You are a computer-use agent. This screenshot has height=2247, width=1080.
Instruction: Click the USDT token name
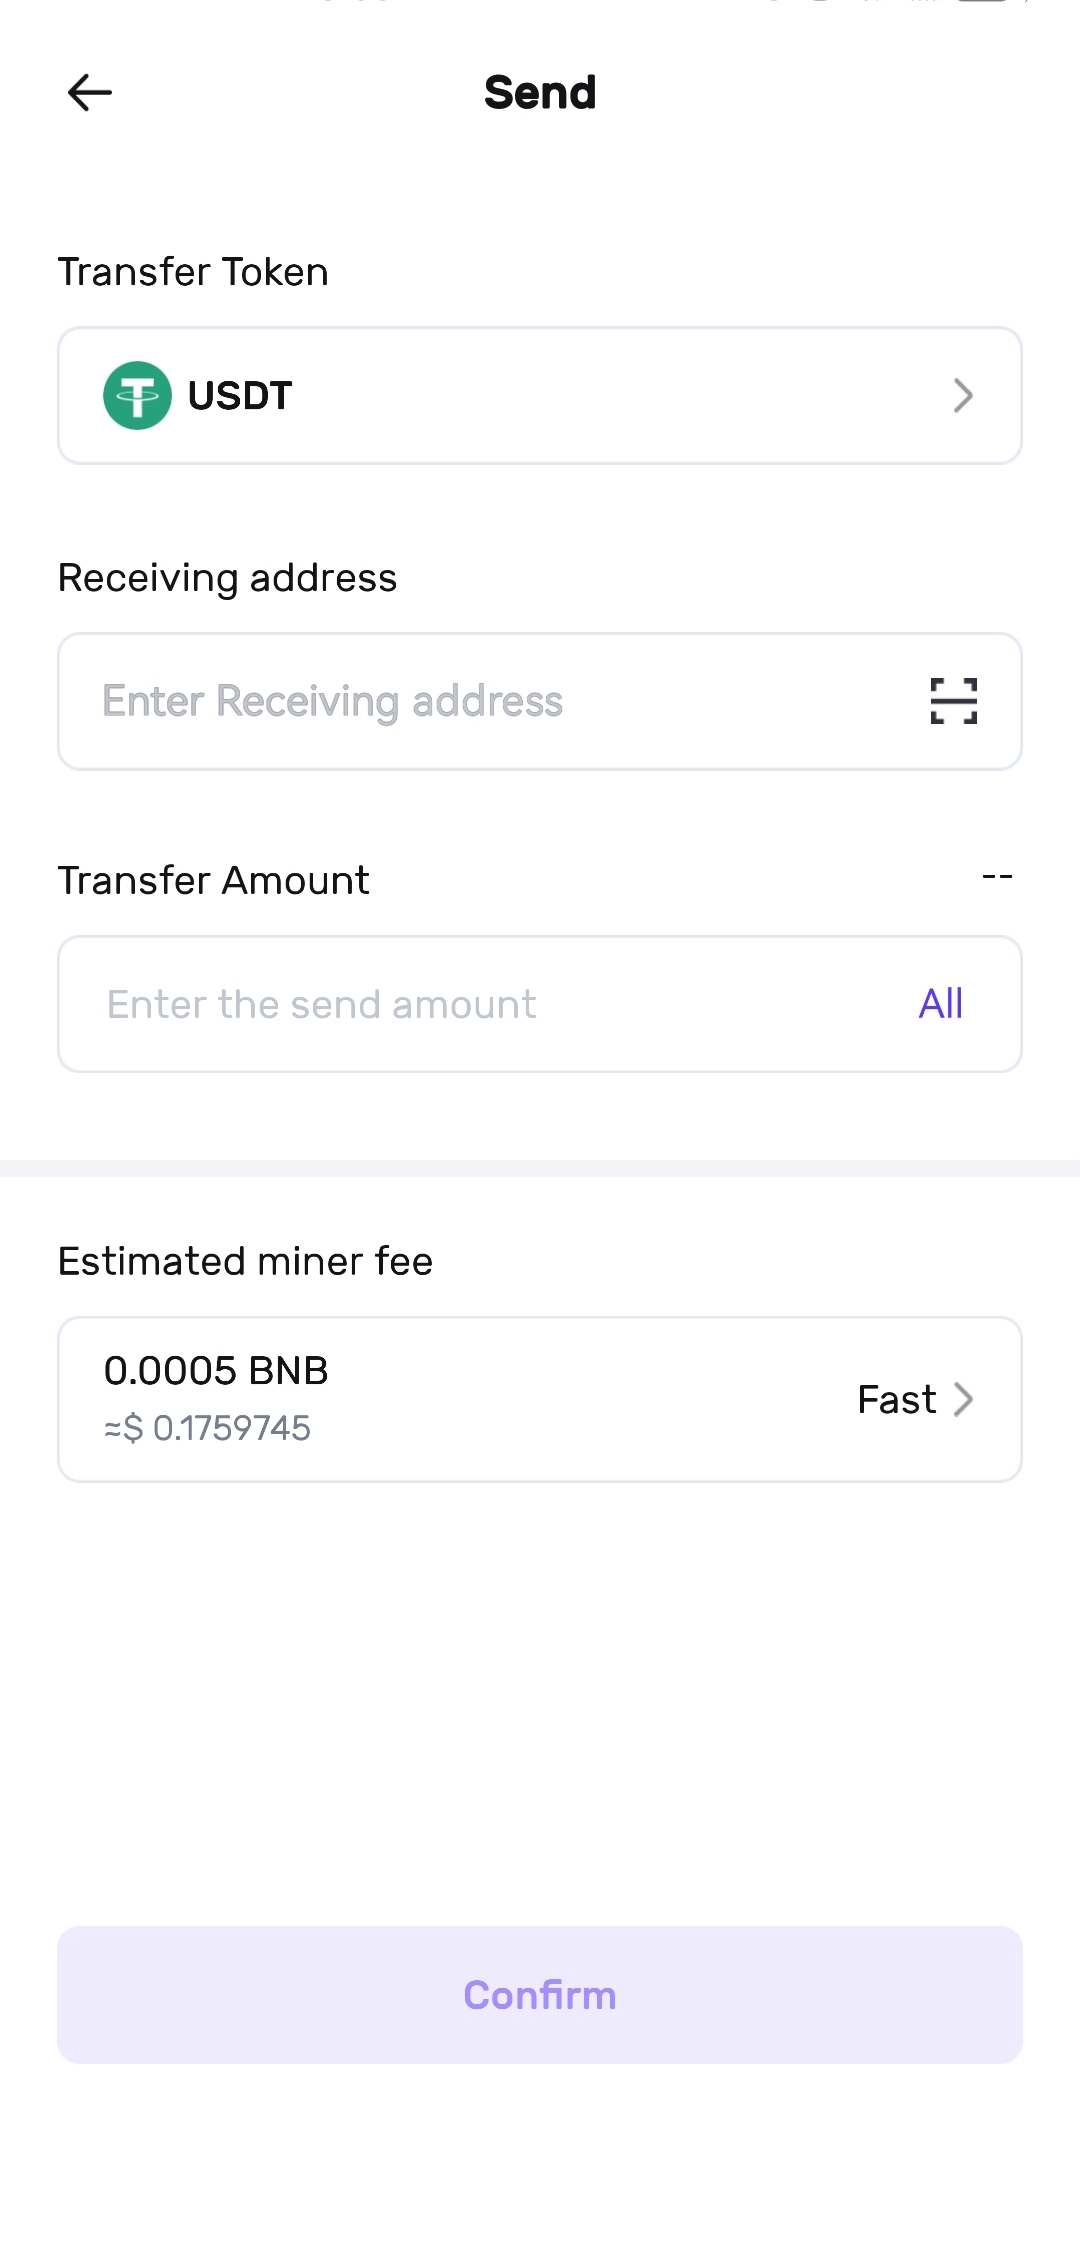[x=240, y=396]
